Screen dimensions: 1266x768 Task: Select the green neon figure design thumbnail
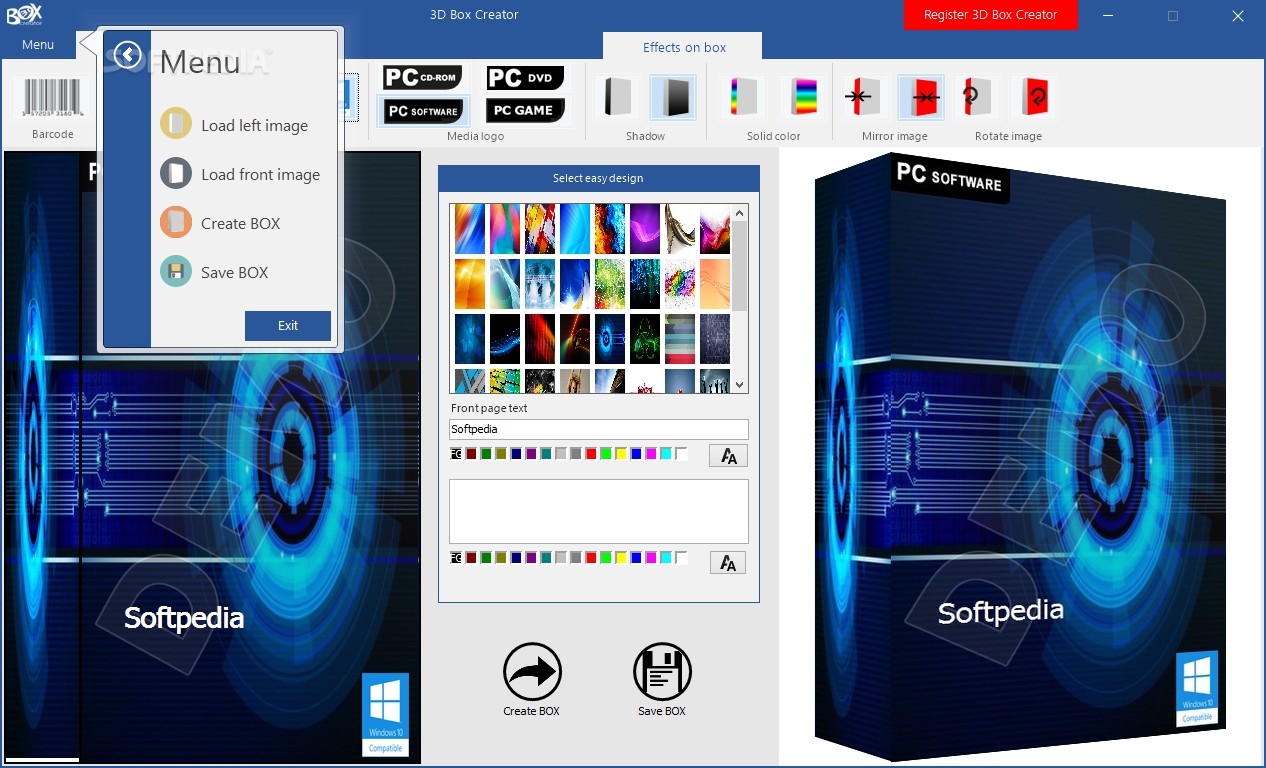(x=644, y=339)
